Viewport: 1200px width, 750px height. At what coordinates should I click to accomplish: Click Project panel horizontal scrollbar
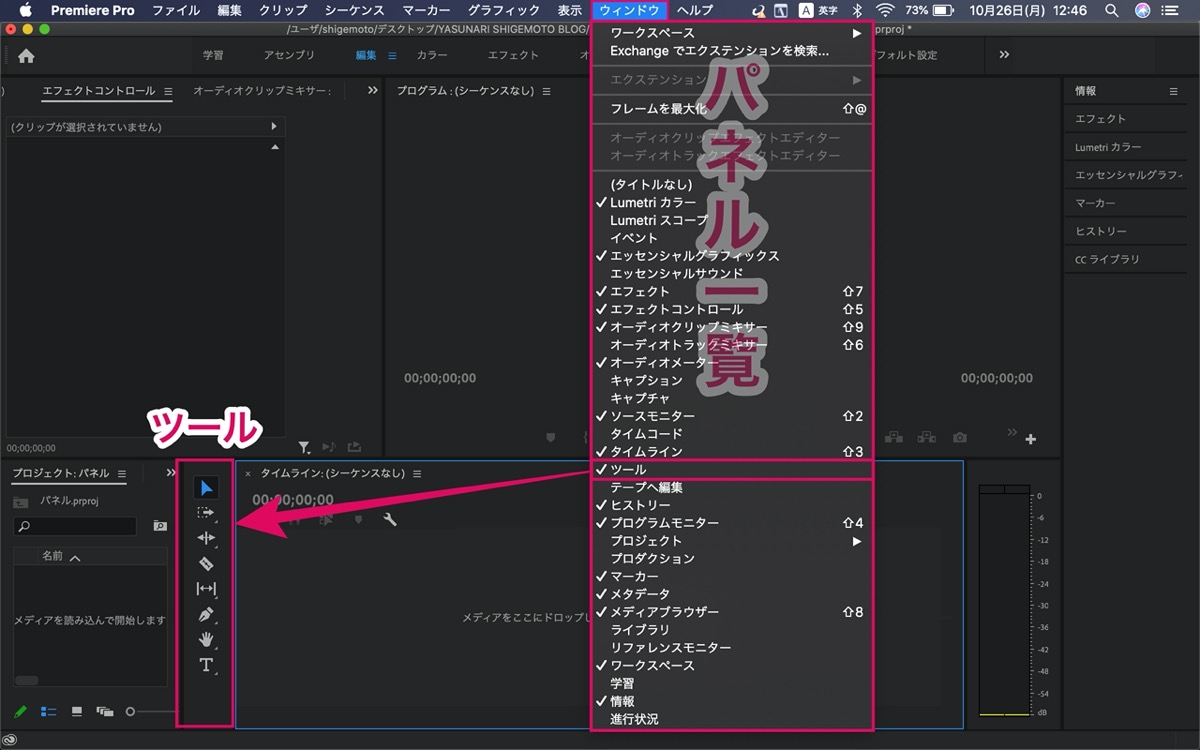click(x=27, y=680)
